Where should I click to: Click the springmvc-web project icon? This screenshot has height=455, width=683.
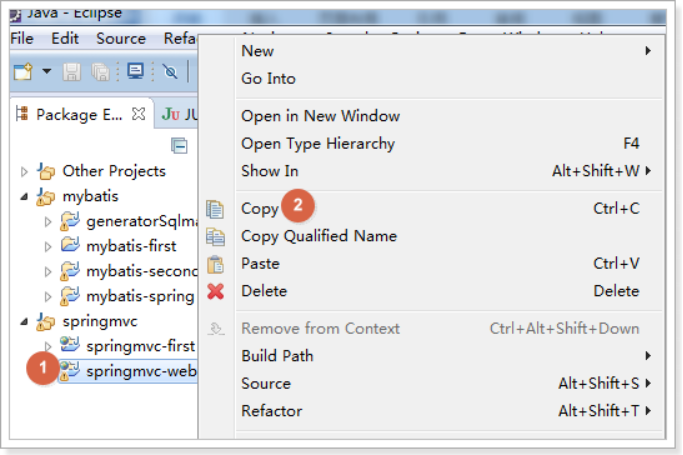[x=70, y=371]
